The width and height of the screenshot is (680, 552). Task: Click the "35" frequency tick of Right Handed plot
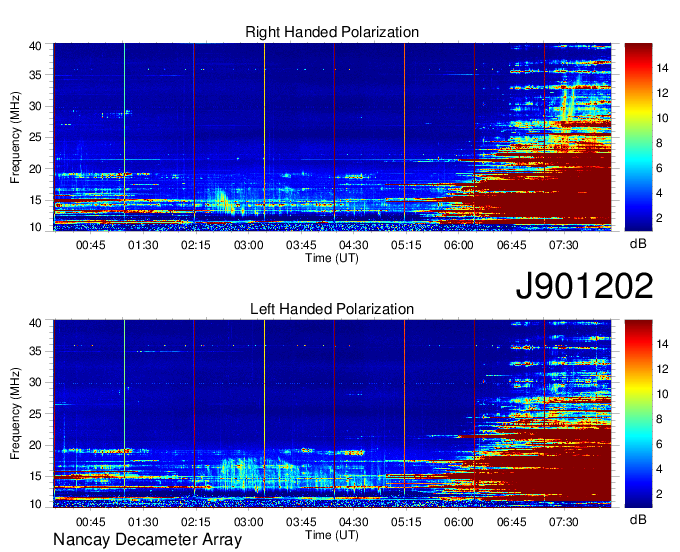(x=36, y=75)
